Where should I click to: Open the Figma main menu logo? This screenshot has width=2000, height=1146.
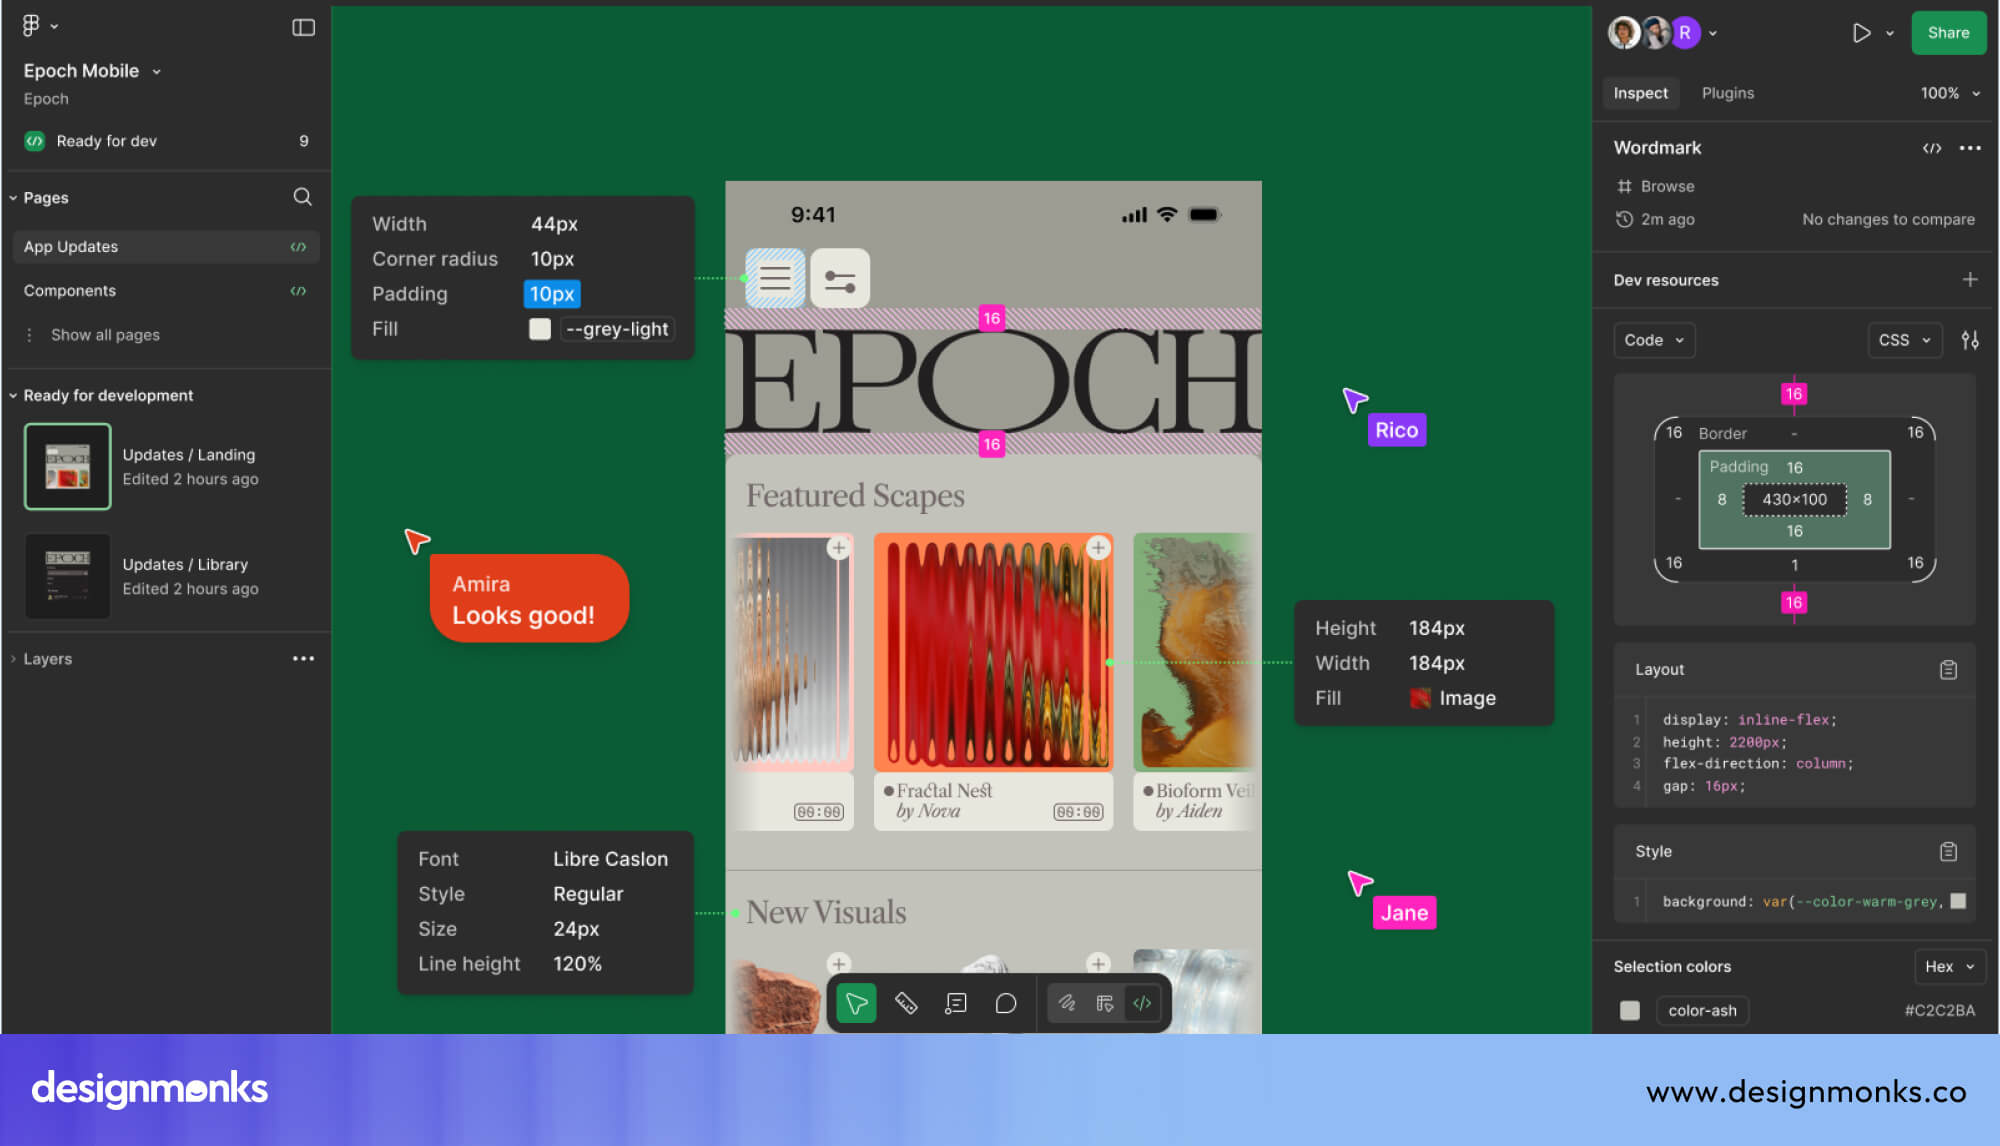(x=32, y=26)
